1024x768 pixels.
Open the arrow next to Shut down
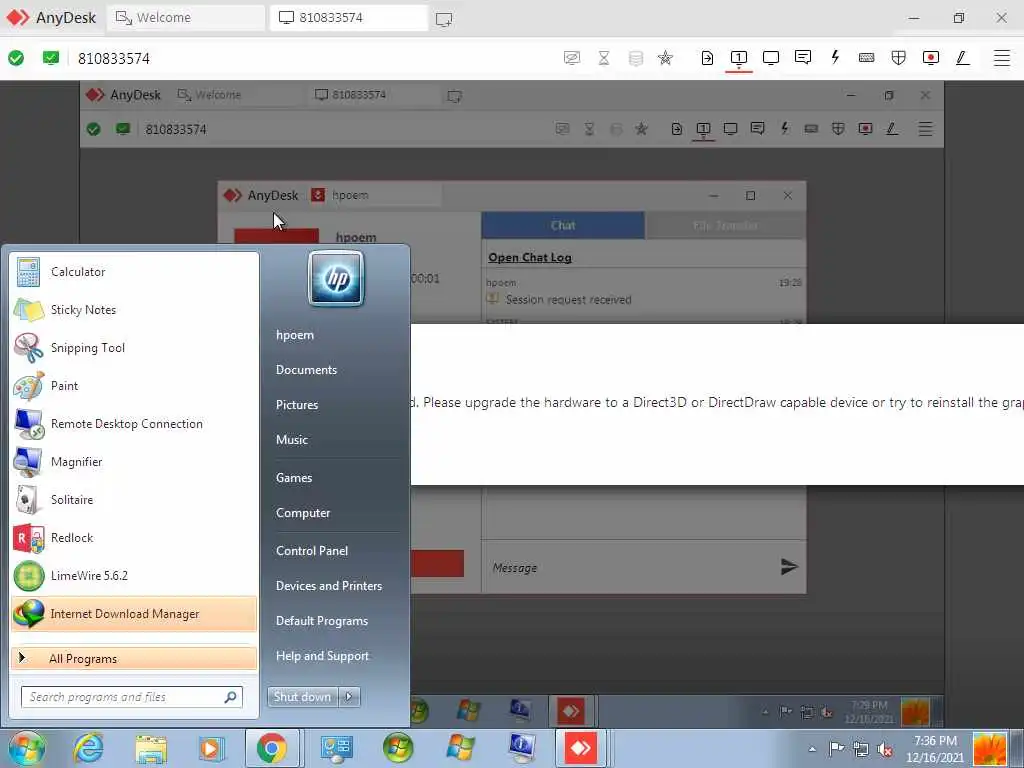[x=349, y=697]
